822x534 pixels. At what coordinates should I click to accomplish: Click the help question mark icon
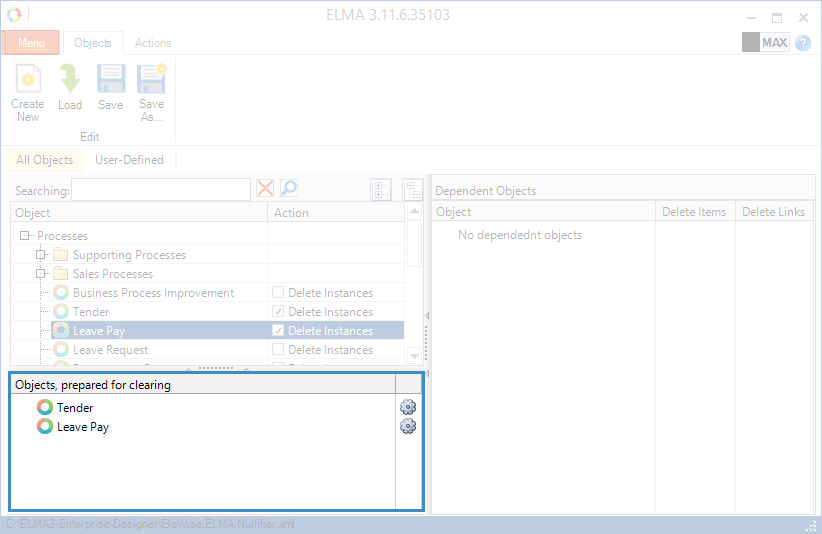803,43
